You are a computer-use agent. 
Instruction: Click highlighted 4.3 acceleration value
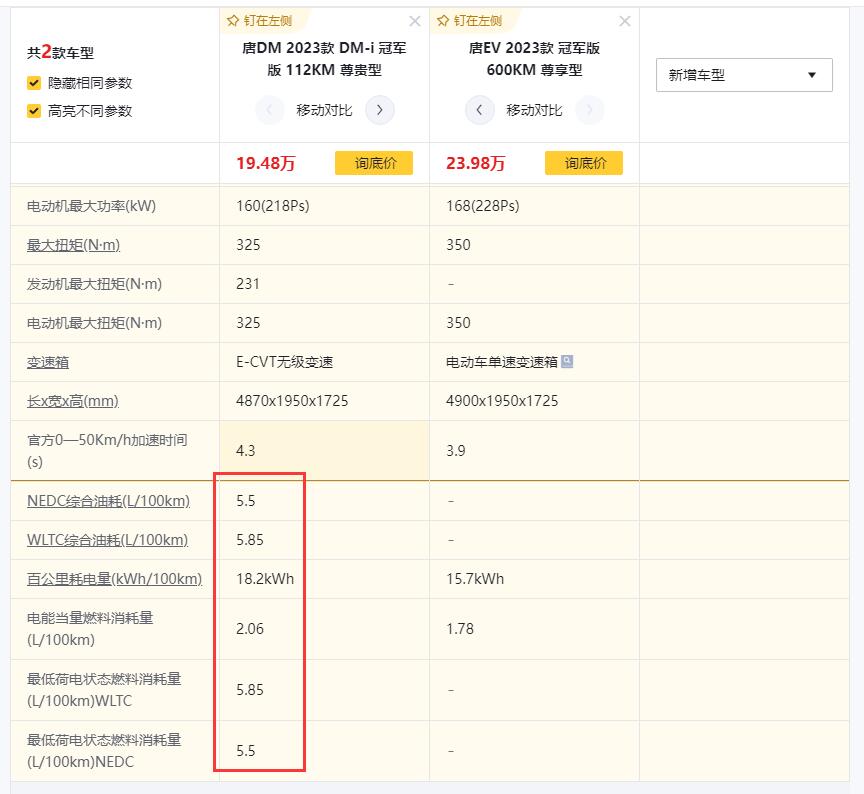(x=246, y=451)
